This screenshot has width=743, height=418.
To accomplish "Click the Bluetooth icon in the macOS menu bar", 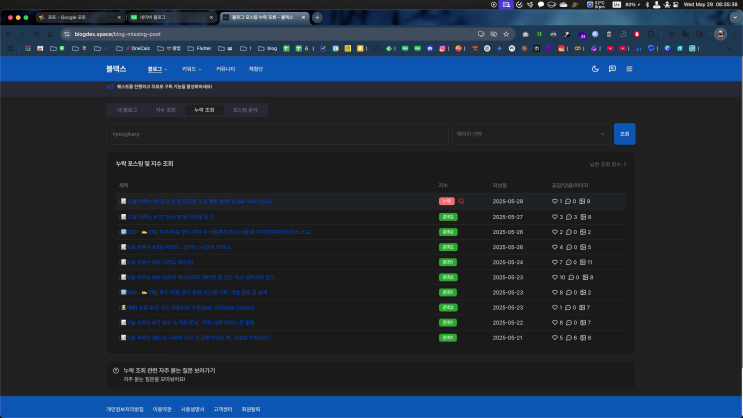I will pos(647,4).
